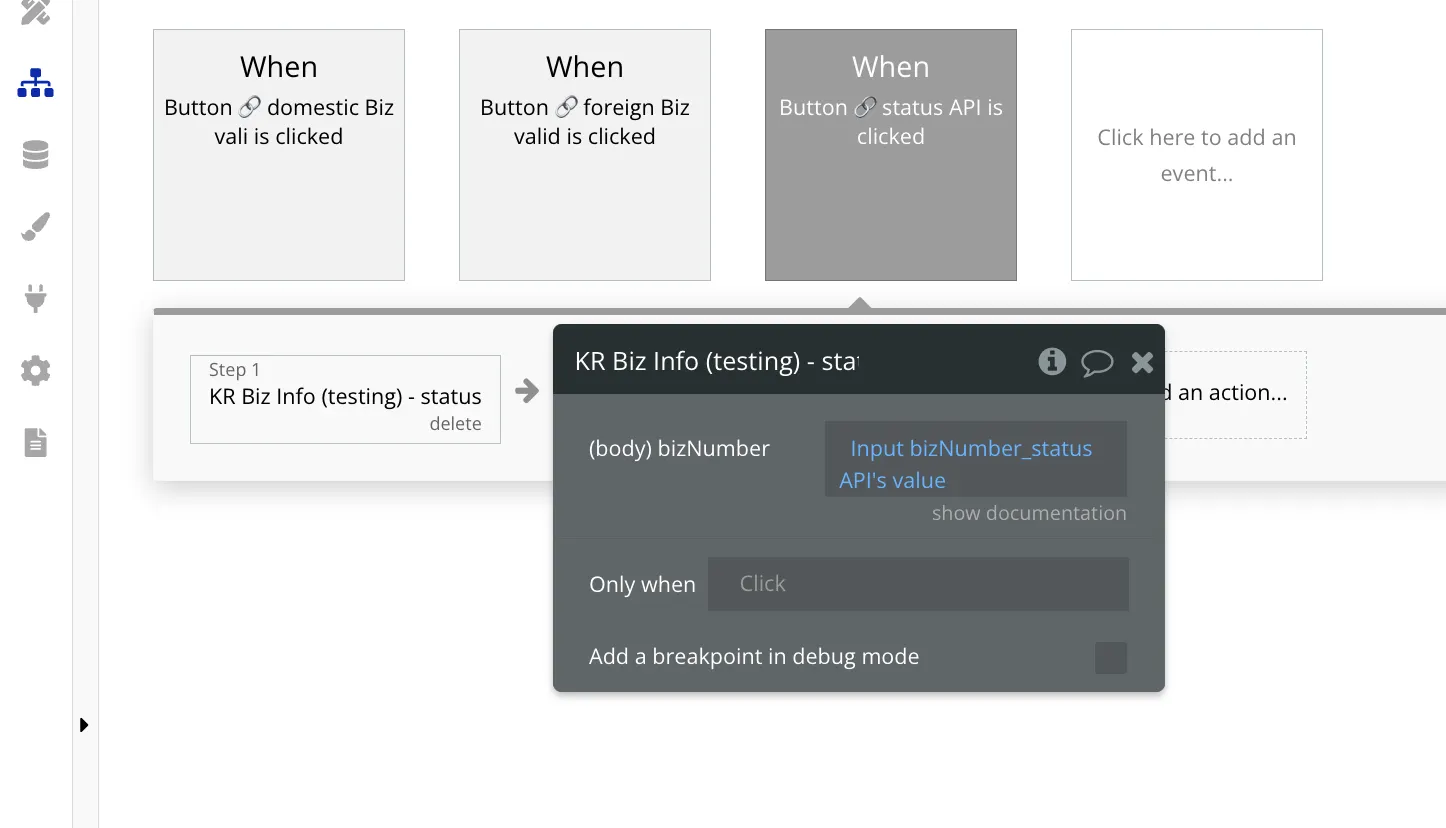Screen dimensions: 1446x828
Task: Select the foreign Biz valid clicked event
Action: tap(585, 155)
